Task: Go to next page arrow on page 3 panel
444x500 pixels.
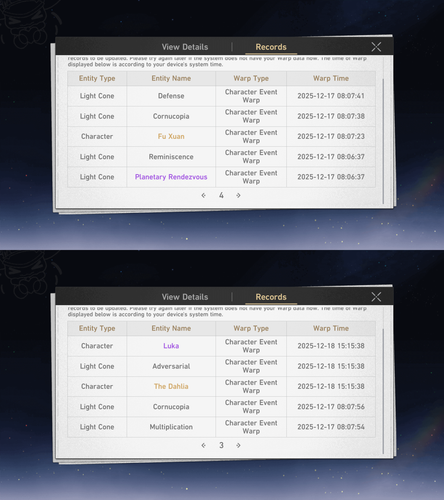Action: tap(238, 445)
